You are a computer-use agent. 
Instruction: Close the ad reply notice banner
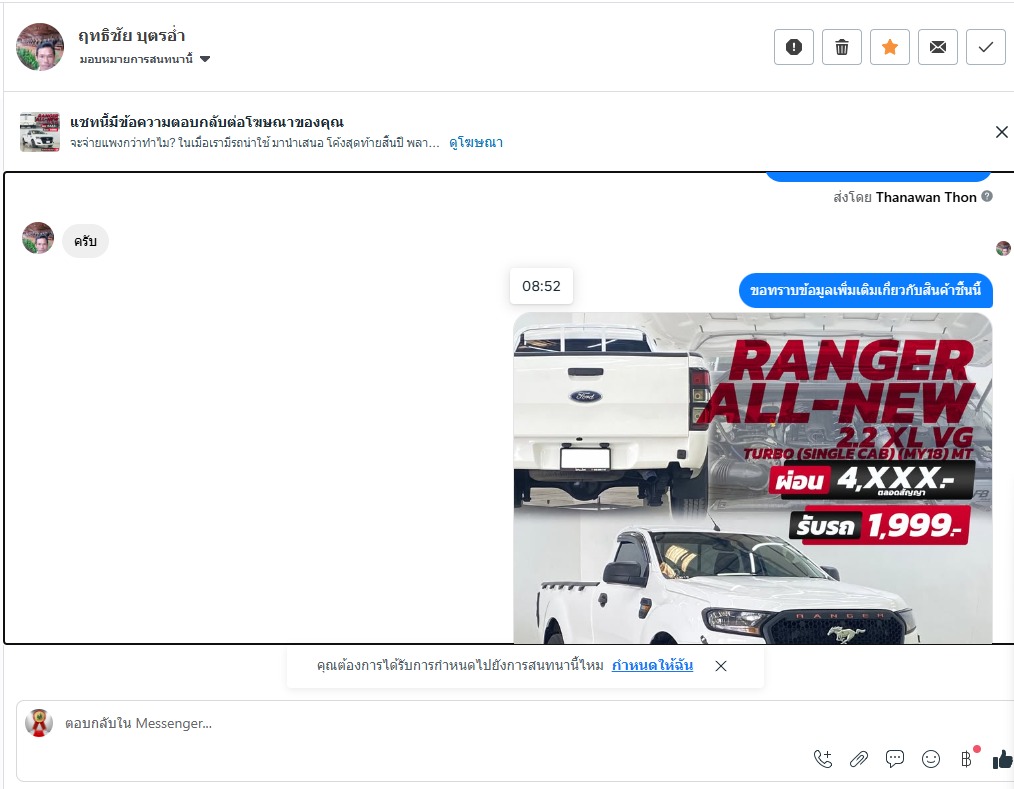pos(1001,132)
